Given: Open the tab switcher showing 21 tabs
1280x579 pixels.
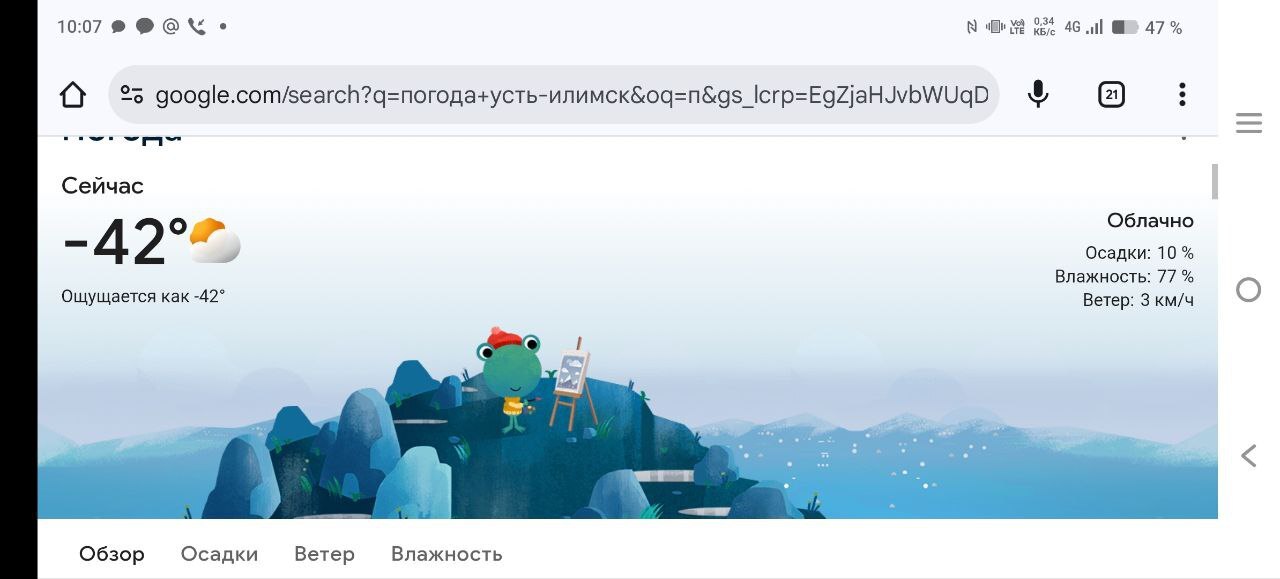Looking at the screenshot, I should coord(1111,95).
